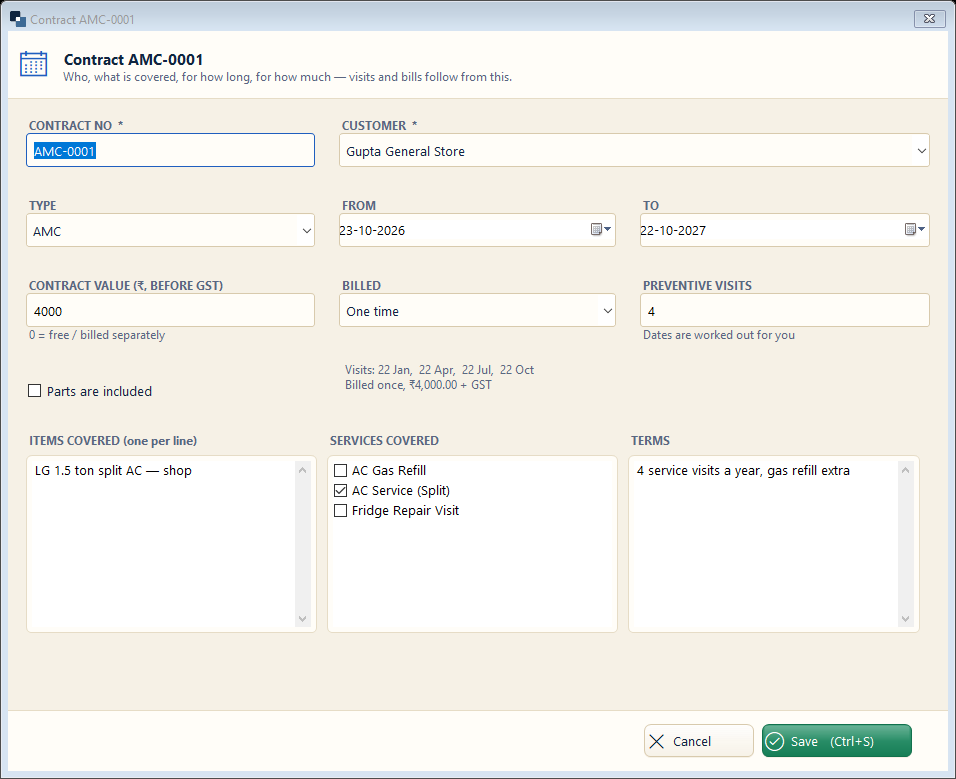956x779 pixels.
Task: Check the AC Gas Refill service
Action: [x=341, y=471]
